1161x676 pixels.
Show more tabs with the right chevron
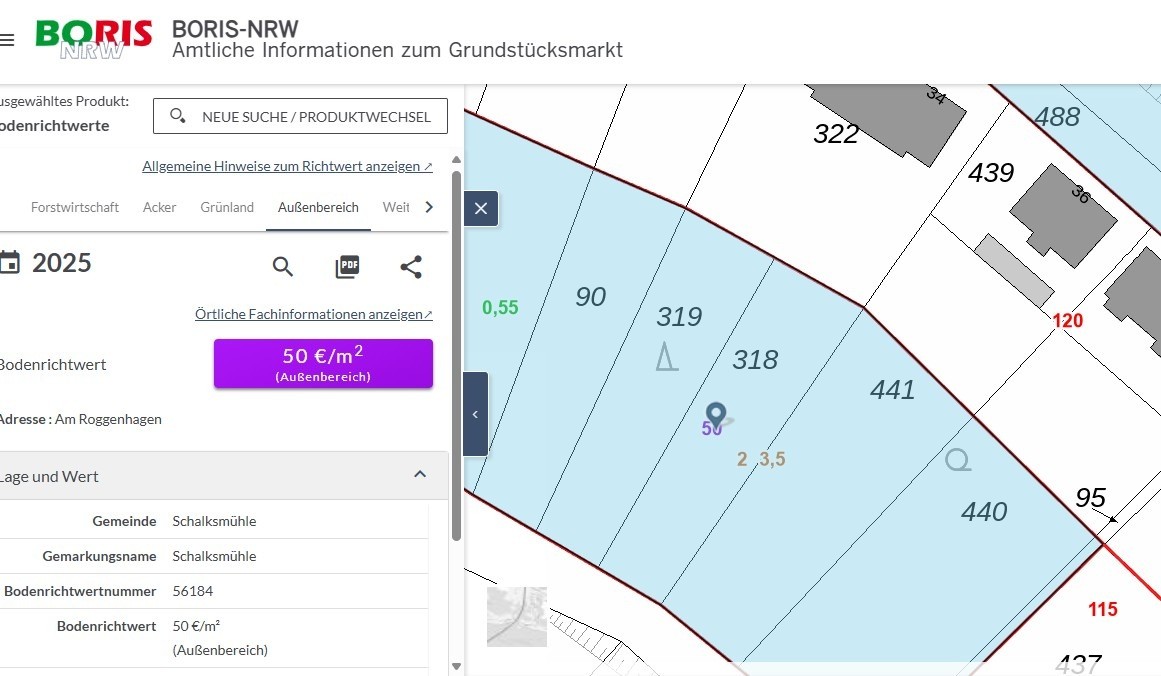tap(429, 207)
